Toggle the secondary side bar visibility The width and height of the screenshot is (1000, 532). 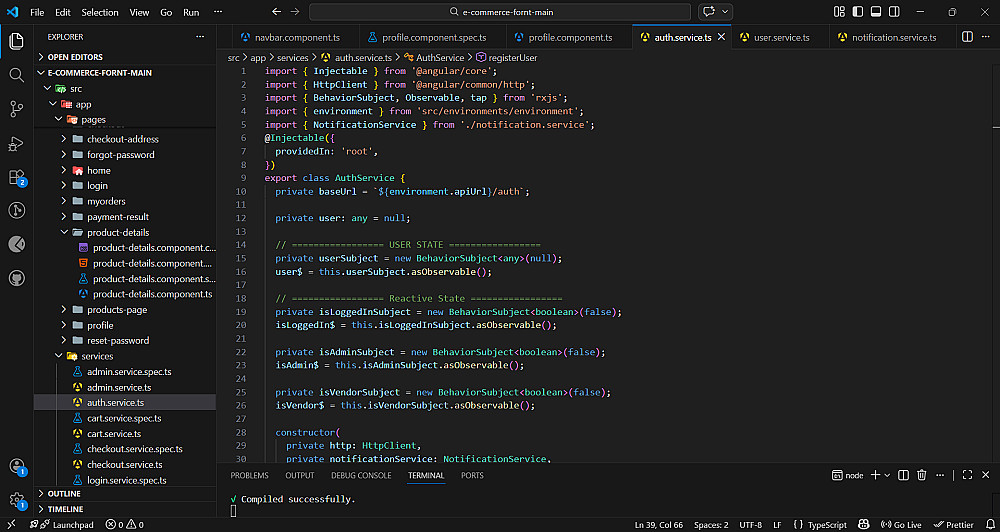(x=893, y=12)
